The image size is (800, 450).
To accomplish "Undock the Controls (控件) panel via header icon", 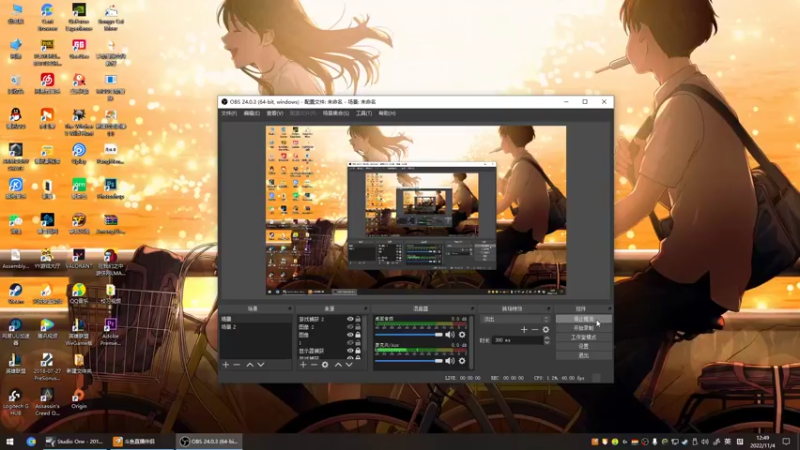I will click(x=609, y=309).
